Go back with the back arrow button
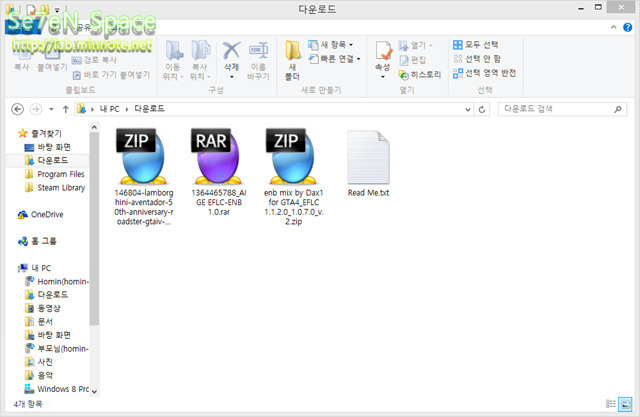Viewport: 640px width, 417px height. point(18,109)
